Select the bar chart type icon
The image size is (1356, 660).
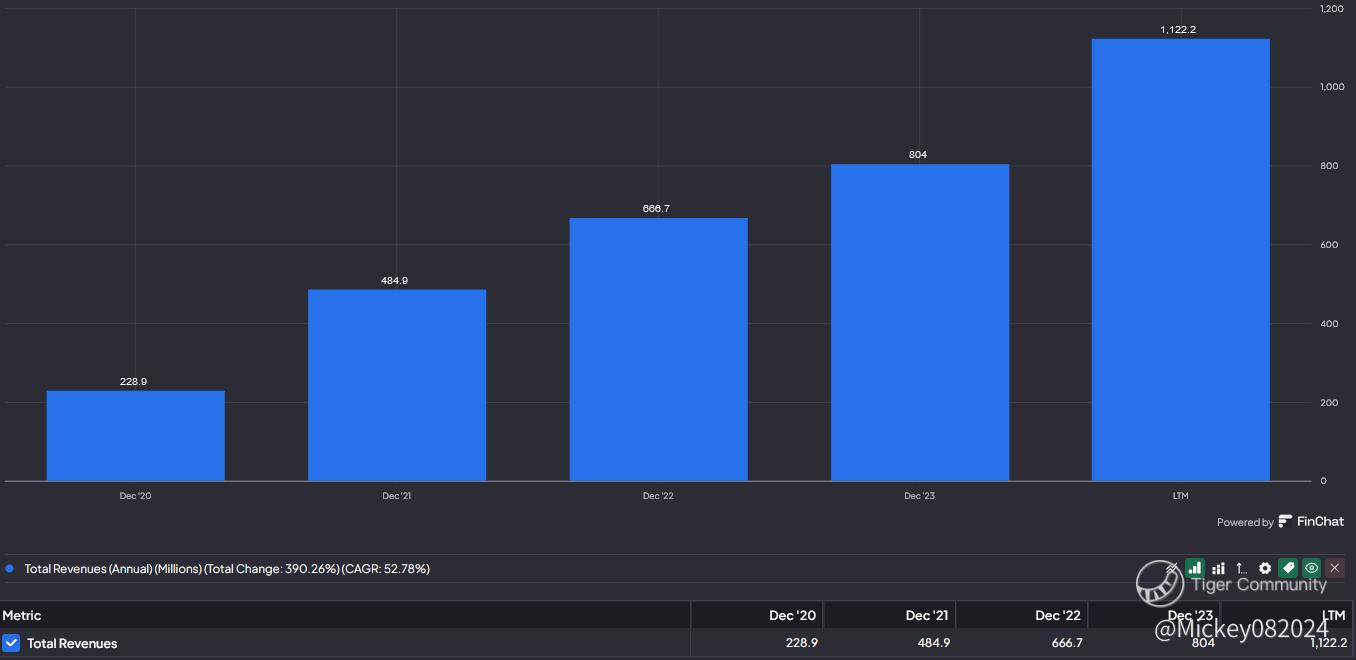click(x=1195, y=568)
